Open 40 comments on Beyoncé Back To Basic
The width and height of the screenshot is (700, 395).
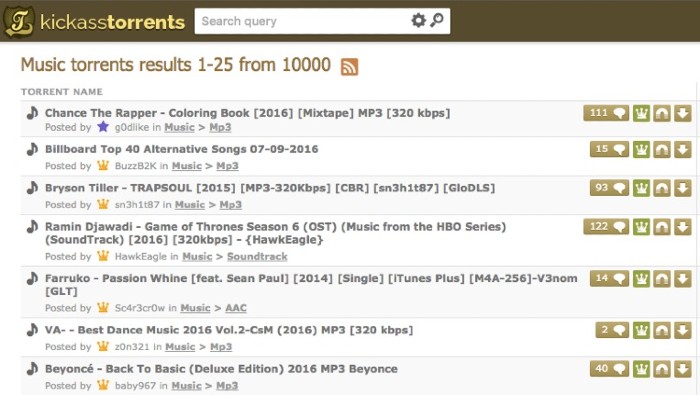(x=609, y=369)
